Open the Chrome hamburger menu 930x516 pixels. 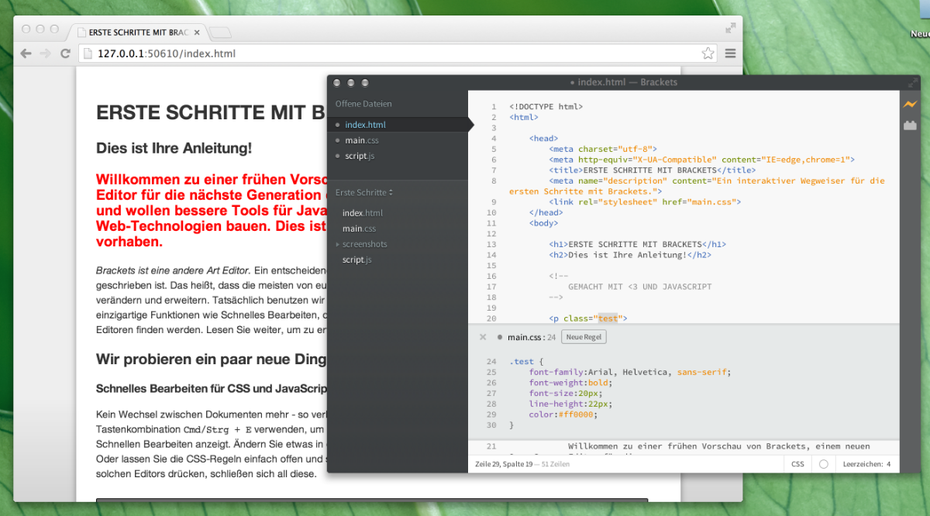(730, 53)
